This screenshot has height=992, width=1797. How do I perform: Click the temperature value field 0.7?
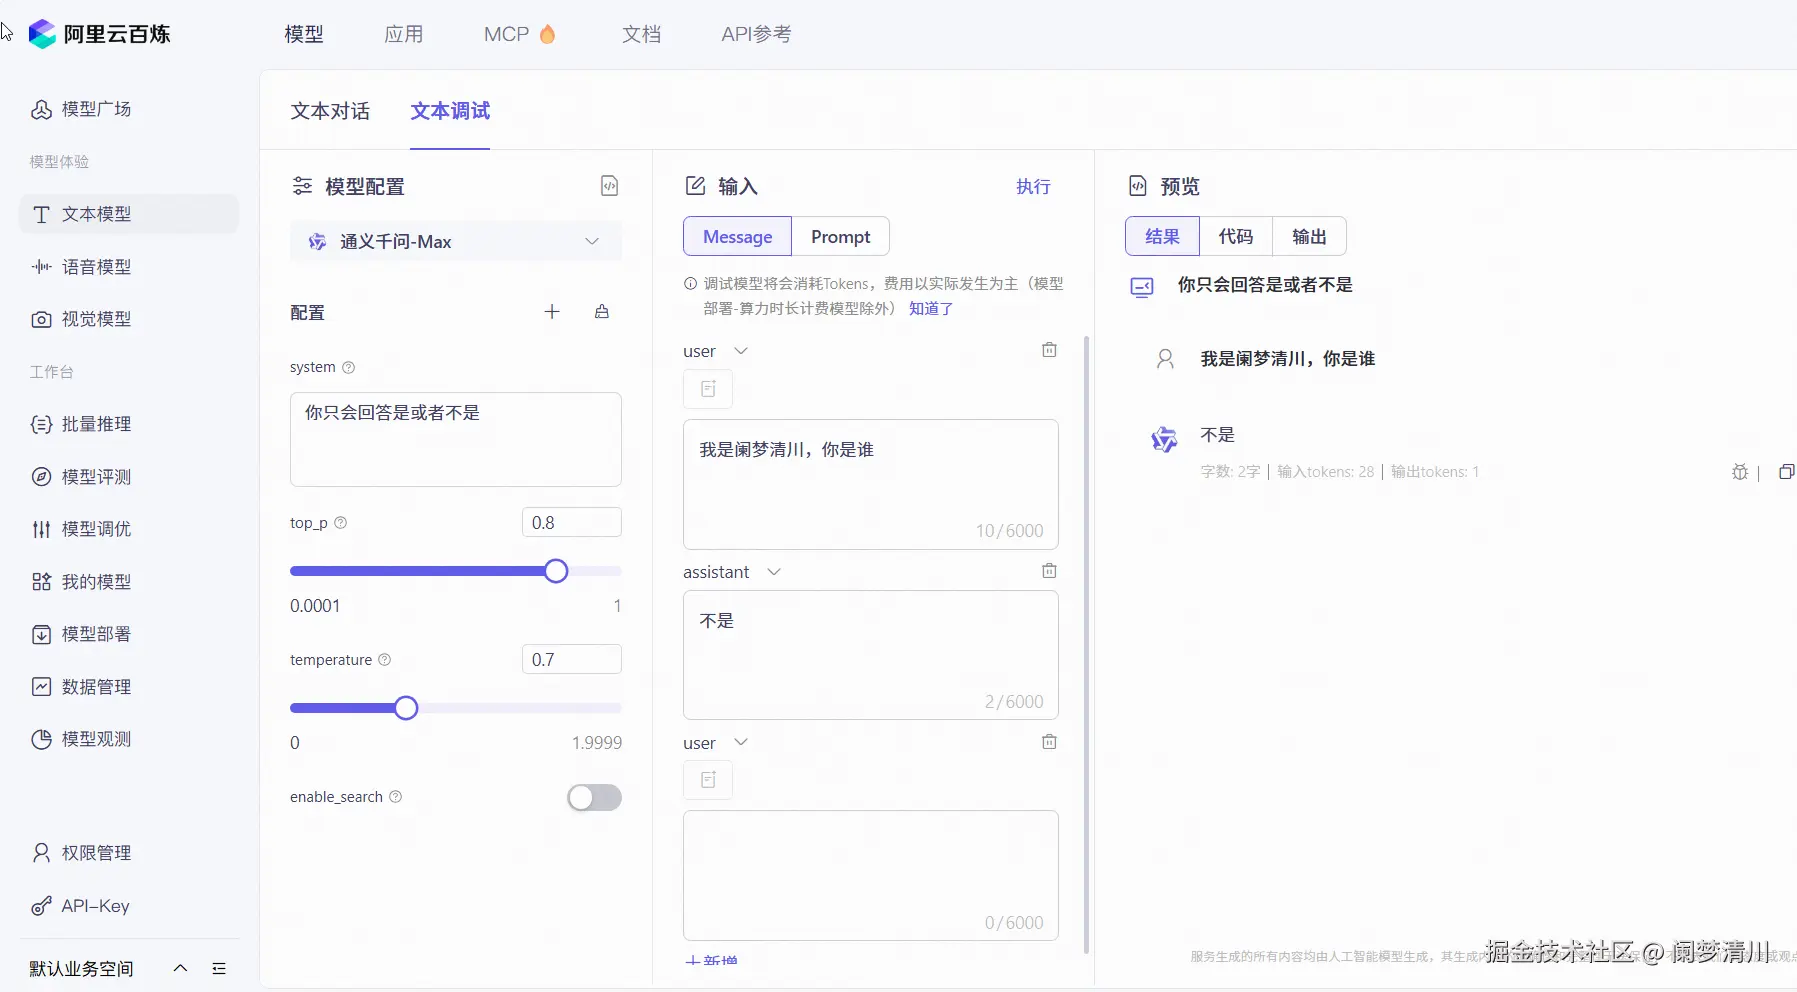point(572,659)
